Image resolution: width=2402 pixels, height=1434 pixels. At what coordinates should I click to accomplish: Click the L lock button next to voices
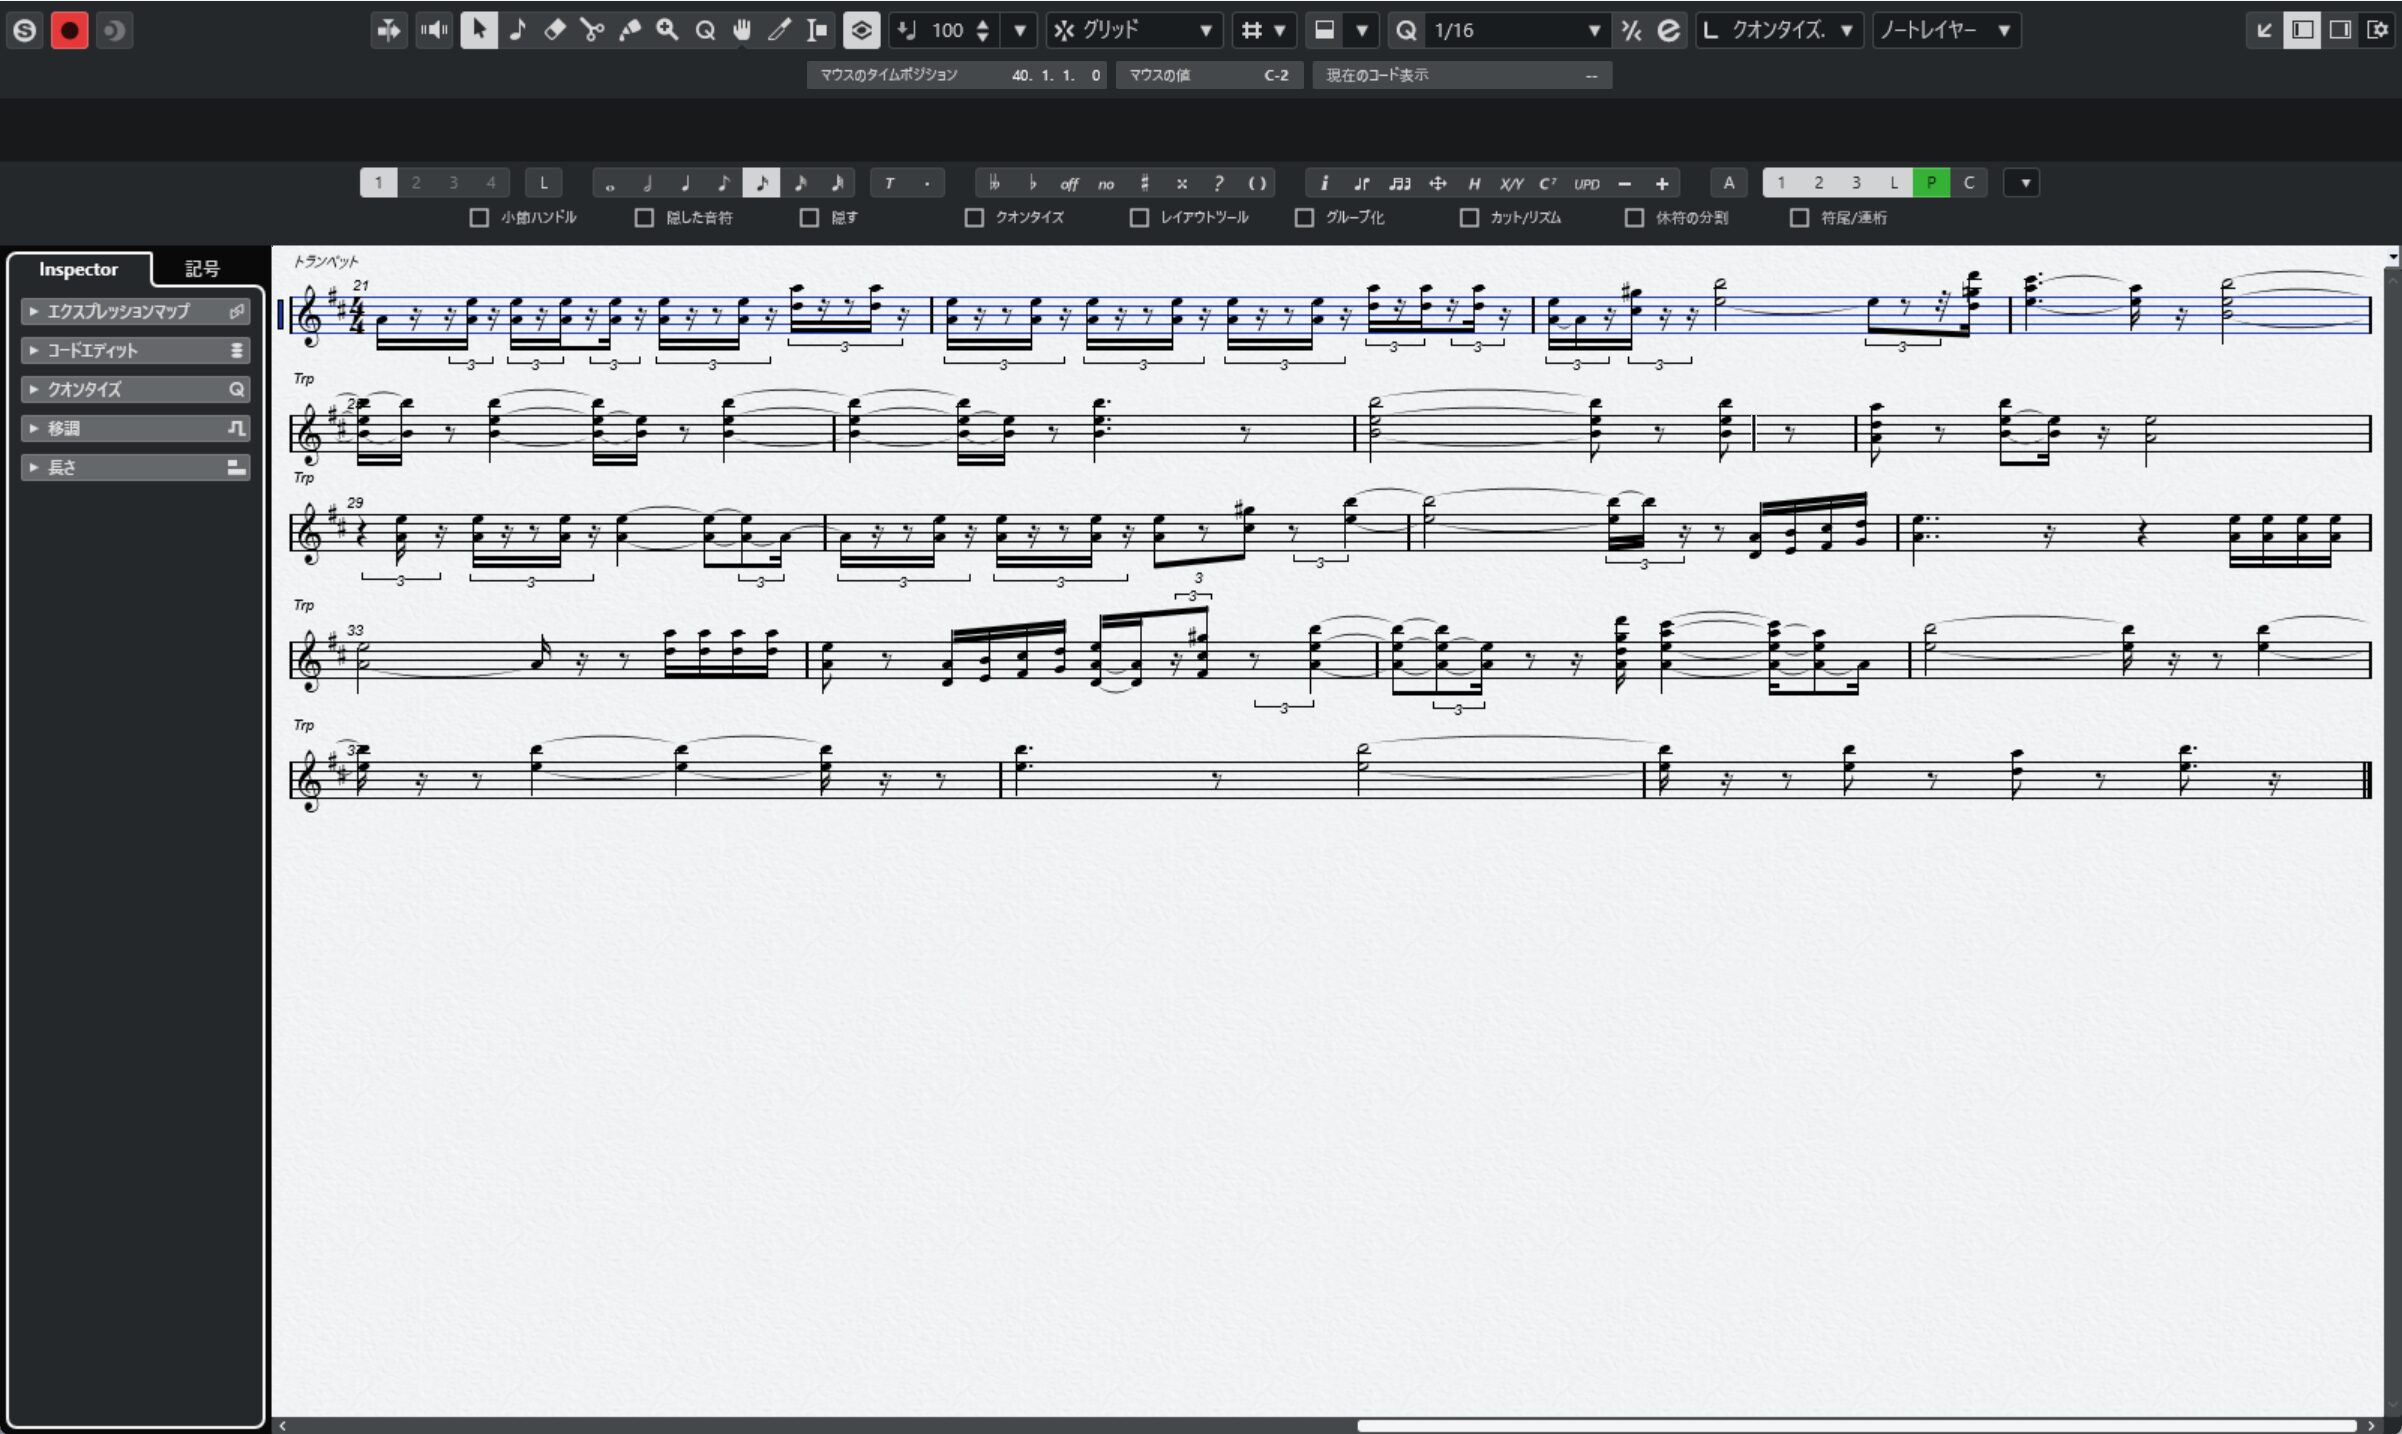[x=543, y=183]
